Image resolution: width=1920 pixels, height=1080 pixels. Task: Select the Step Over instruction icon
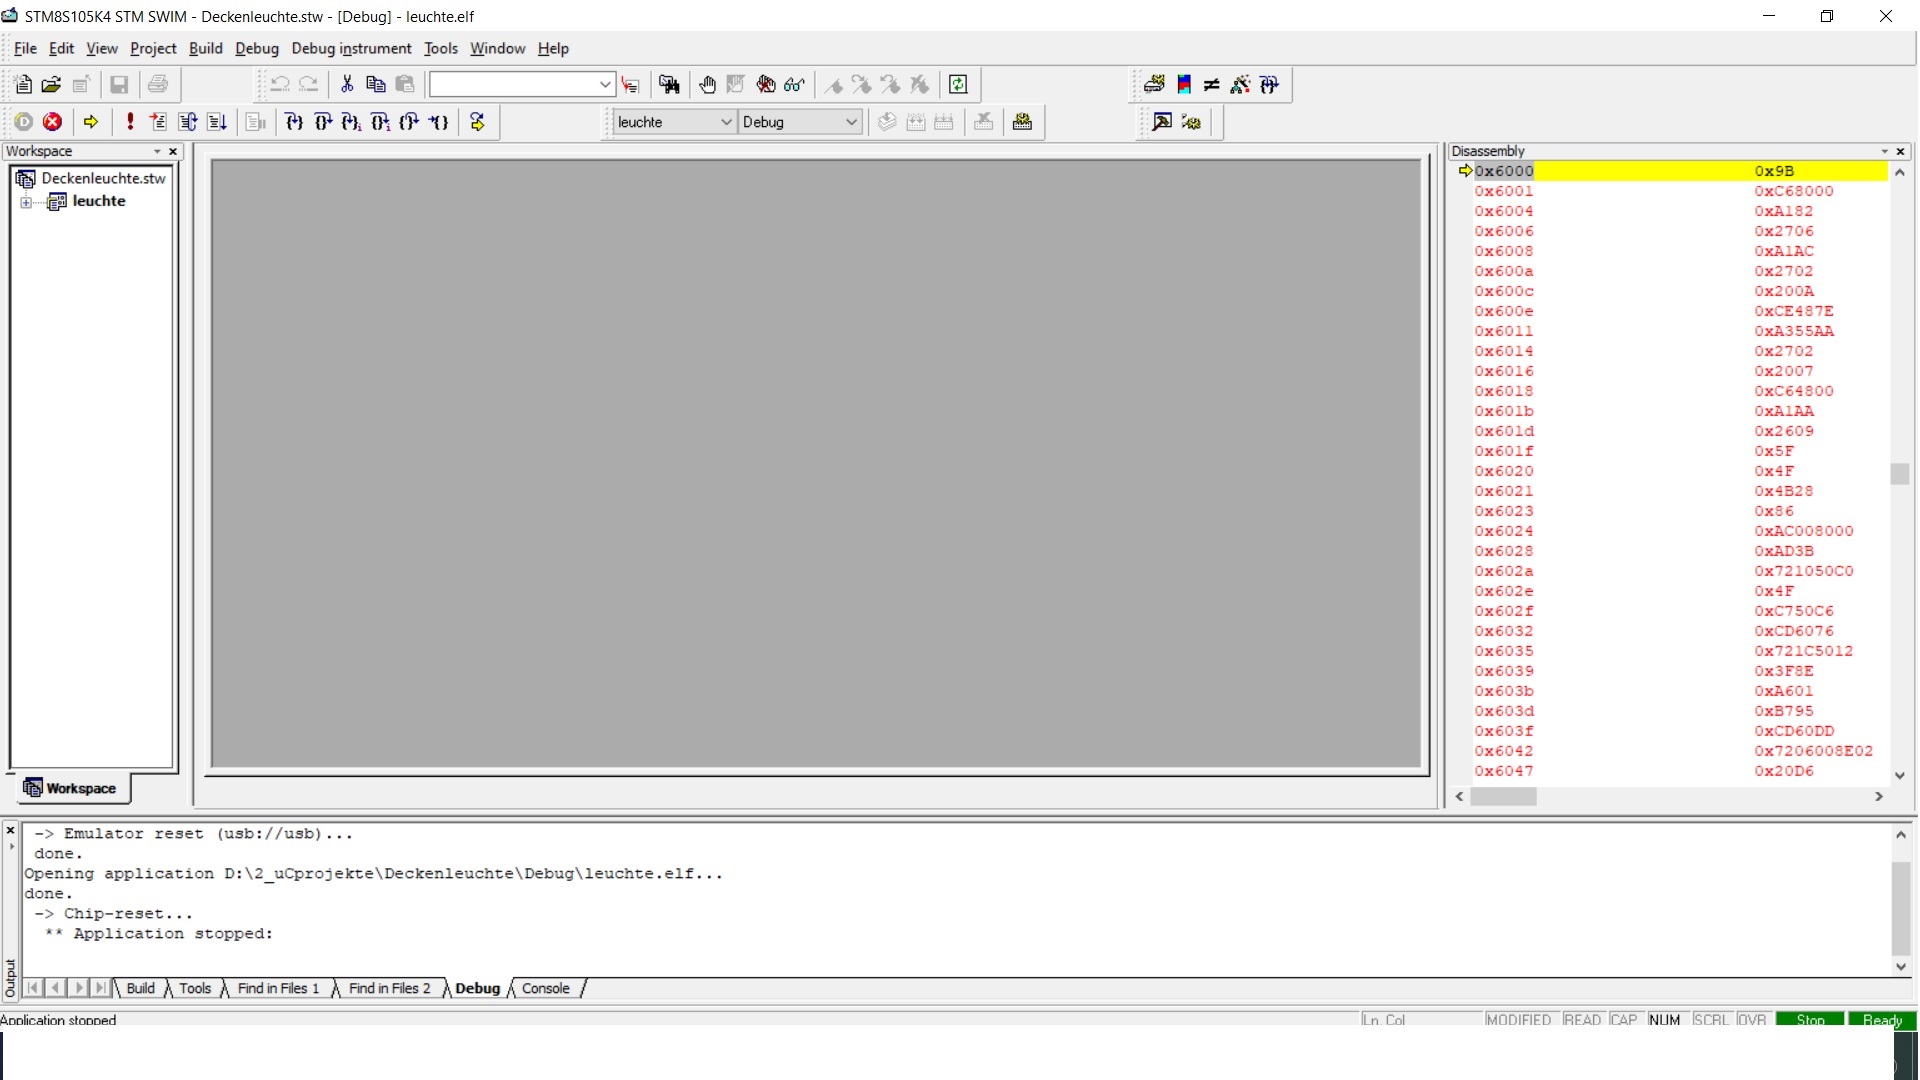381,121
